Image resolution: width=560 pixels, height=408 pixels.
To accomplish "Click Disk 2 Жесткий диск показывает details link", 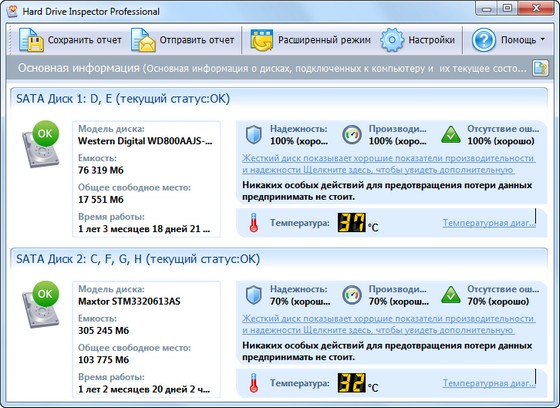I will pyautogui.click(x=389, y=324).
